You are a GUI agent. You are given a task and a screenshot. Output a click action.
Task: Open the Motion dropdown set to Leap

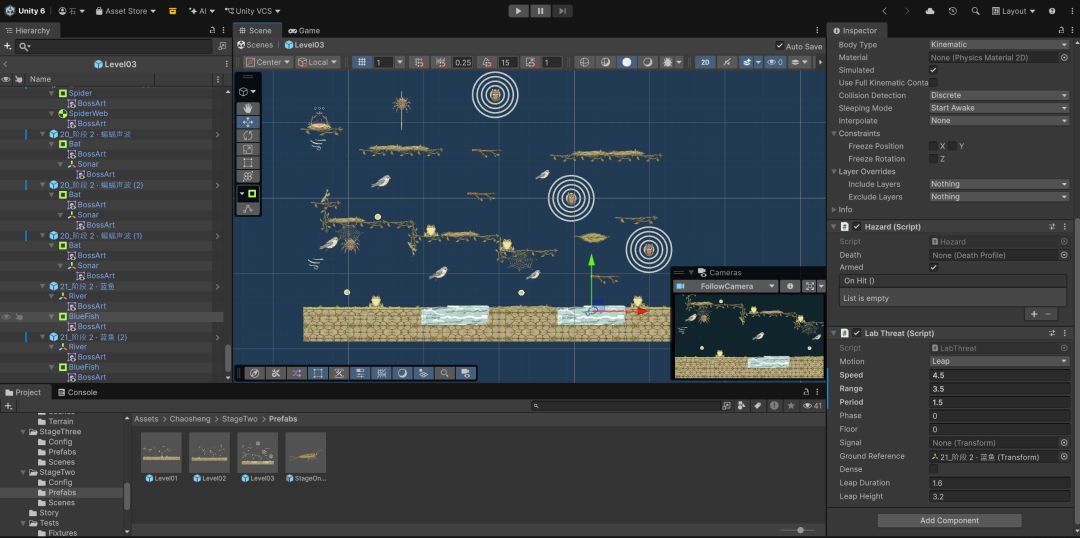(x=999, y=361)
